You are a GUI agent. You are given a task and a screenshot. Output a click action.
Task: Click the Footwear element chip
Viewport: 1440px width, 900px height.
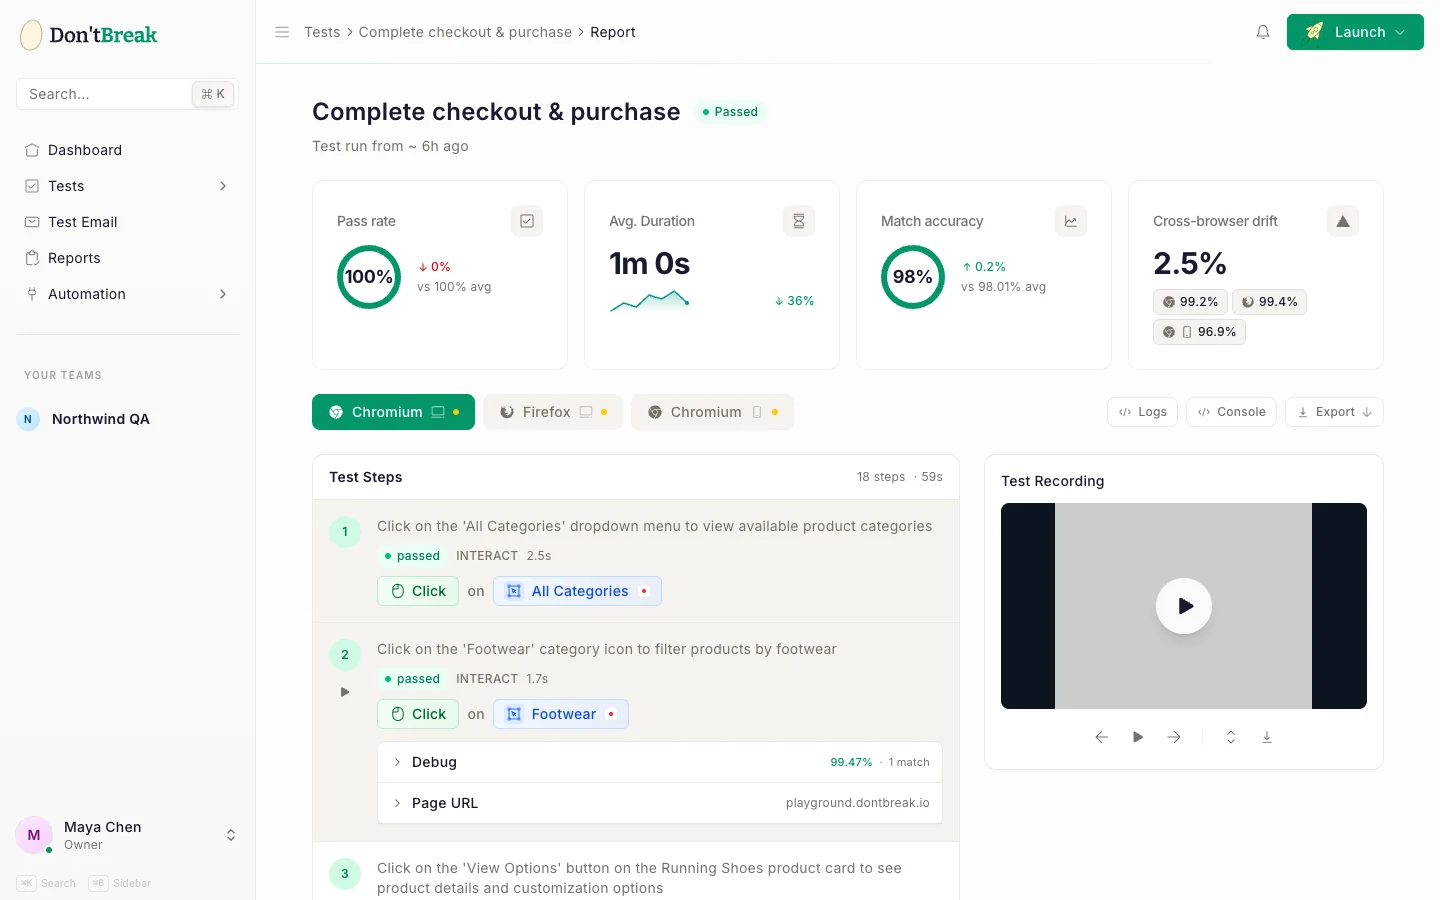click(560, 714)
